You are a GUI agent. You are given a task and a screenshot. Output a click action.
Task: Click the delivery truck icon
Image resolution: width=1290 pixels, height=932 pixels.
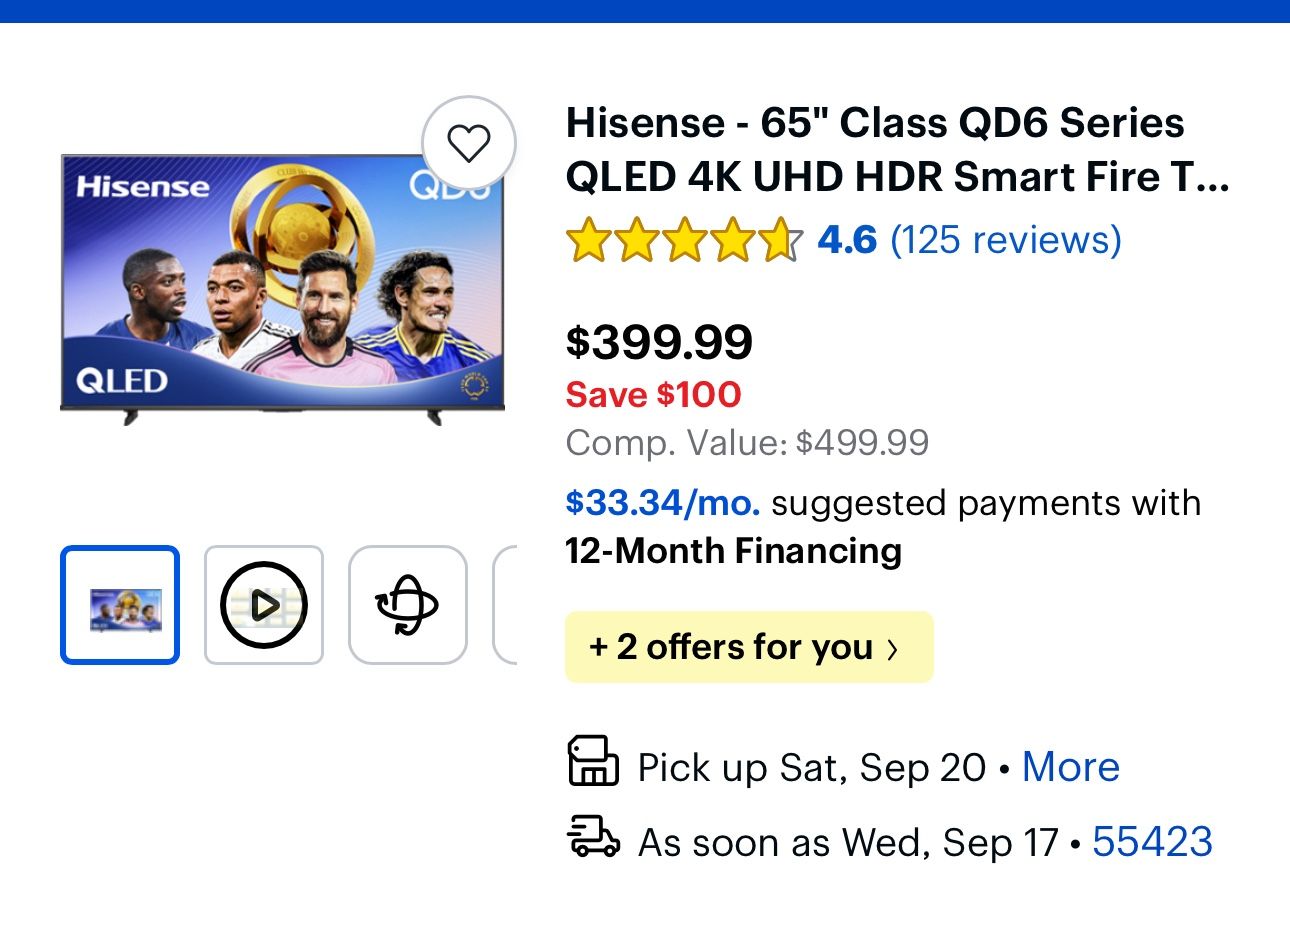pyautogui.click(x=593, y=837)
